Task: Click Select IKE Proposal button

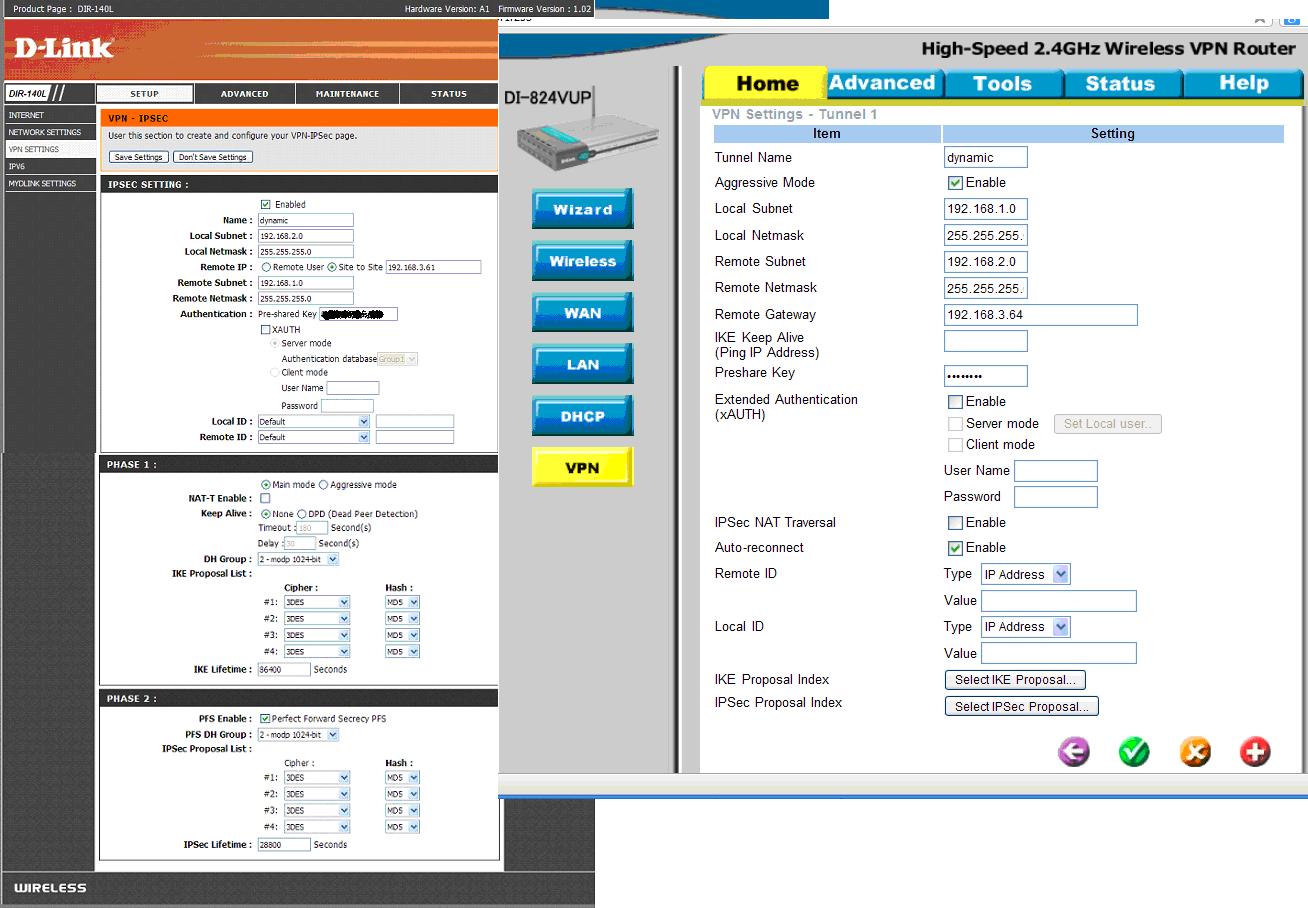Action: point(1014,680)
